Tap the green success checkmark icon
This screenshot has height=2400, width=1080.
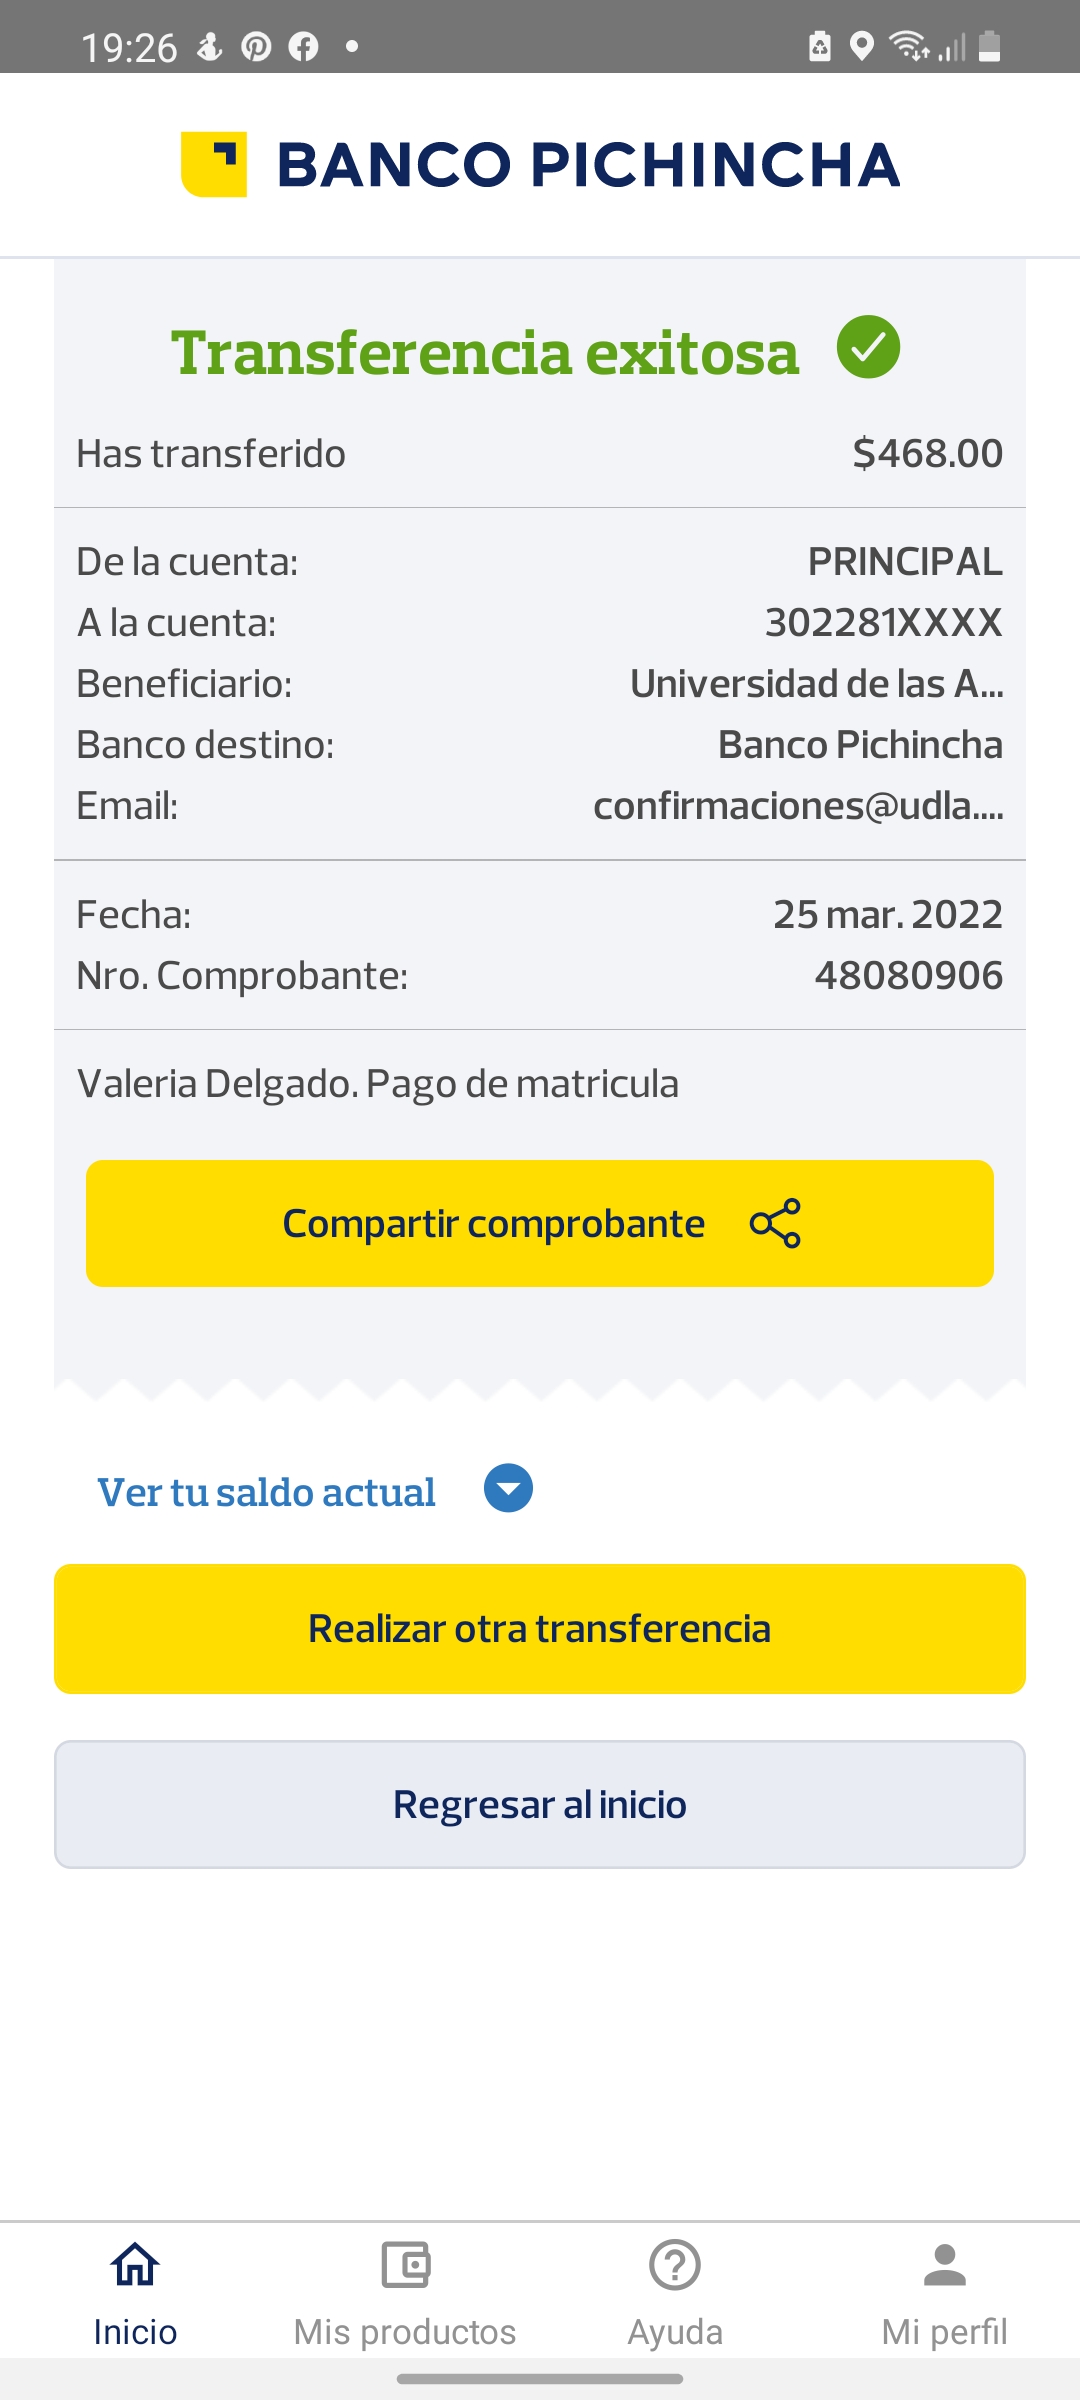pyautogui.click(x=868, y=347)
